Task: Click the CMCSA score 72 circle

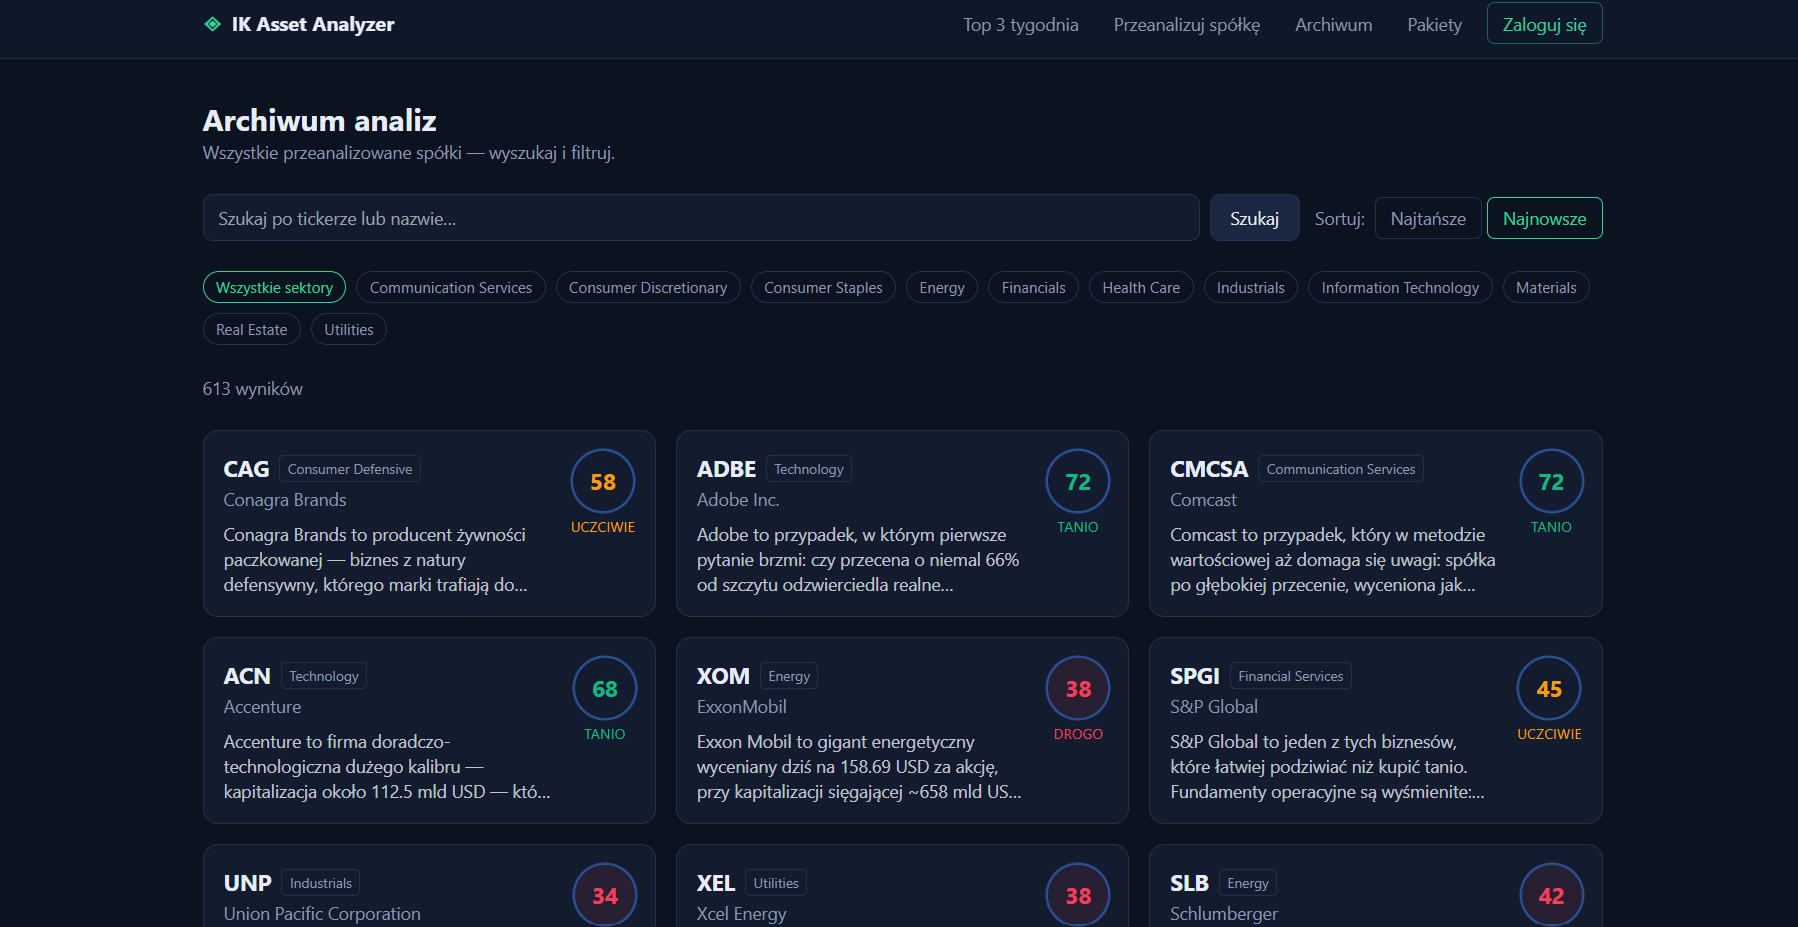Action: [1551, 482]
